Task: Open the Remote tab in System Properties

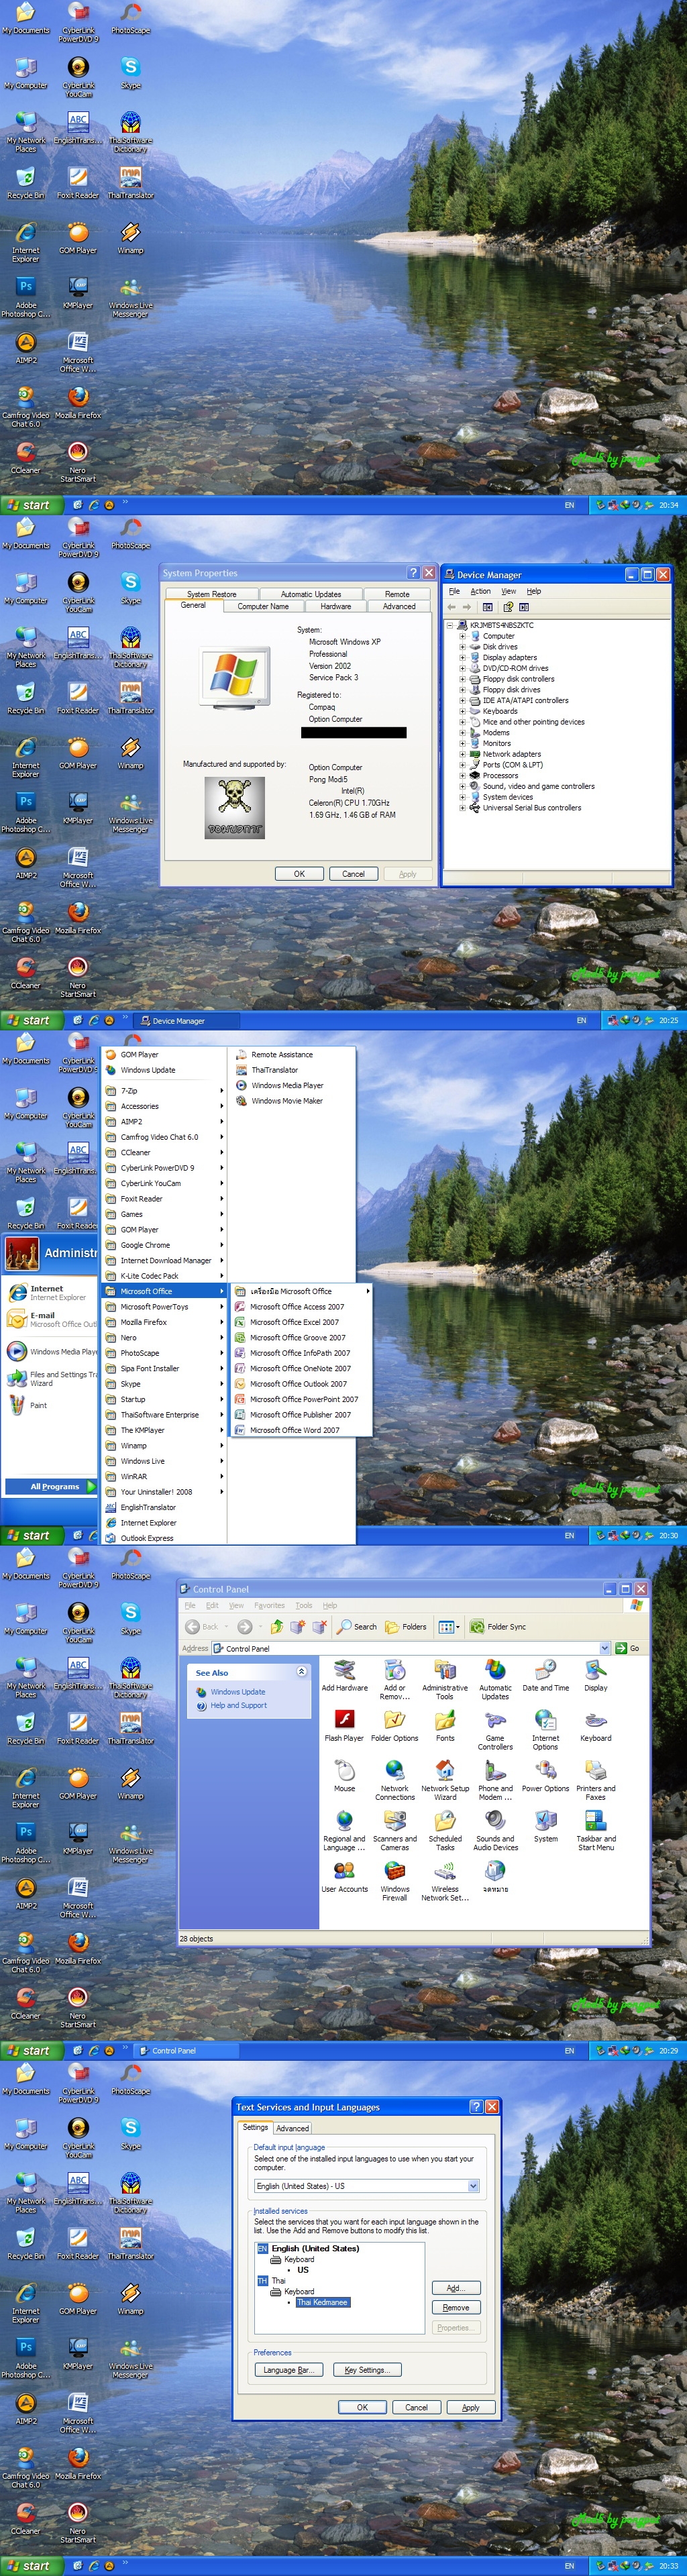Action: click(x=397, y=594)
